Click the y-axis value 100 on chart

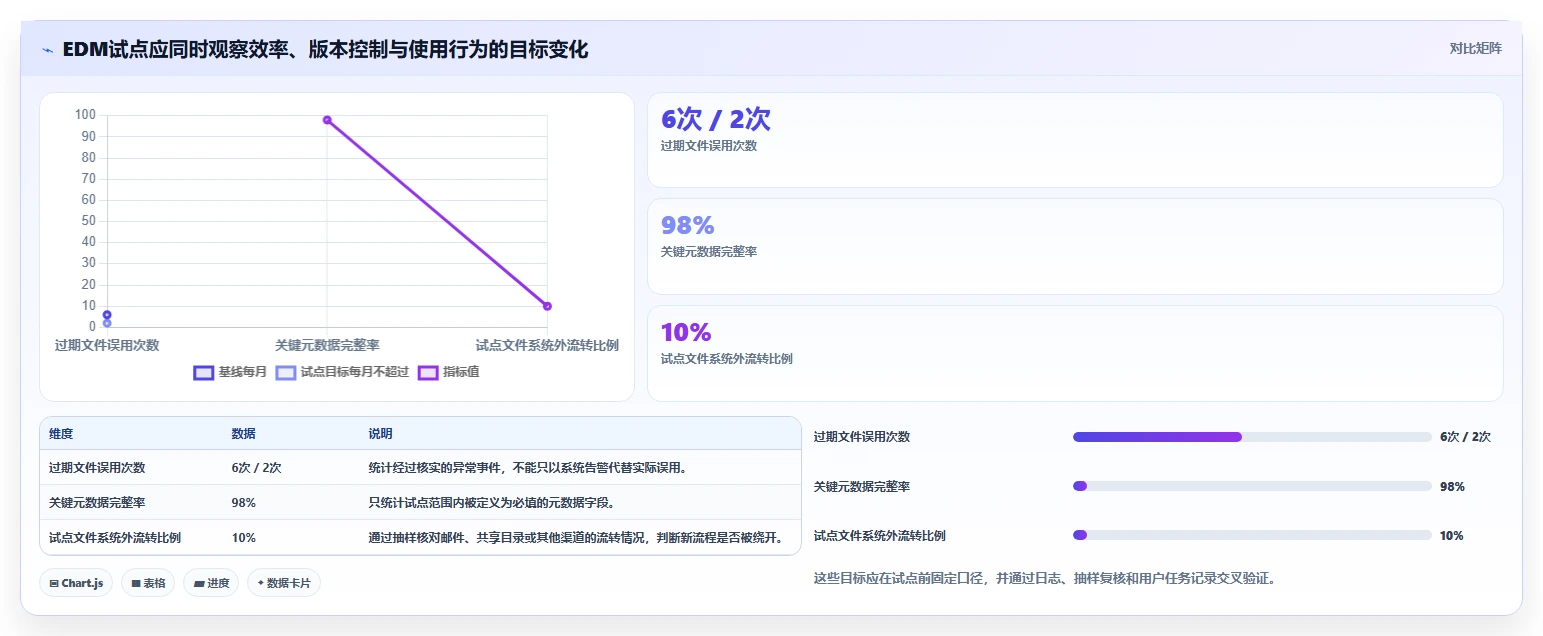85,115
